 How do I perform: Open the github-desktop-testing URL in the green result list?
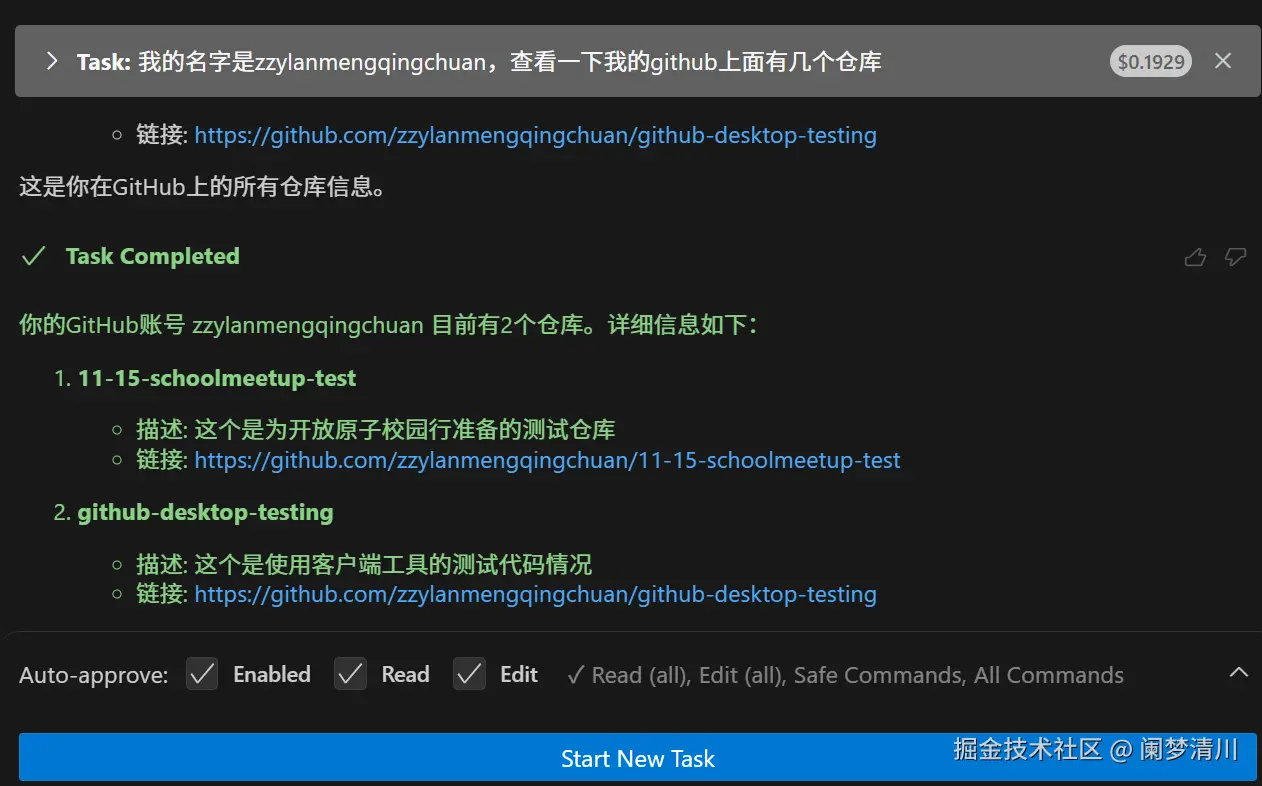click(x=536, y=594)
